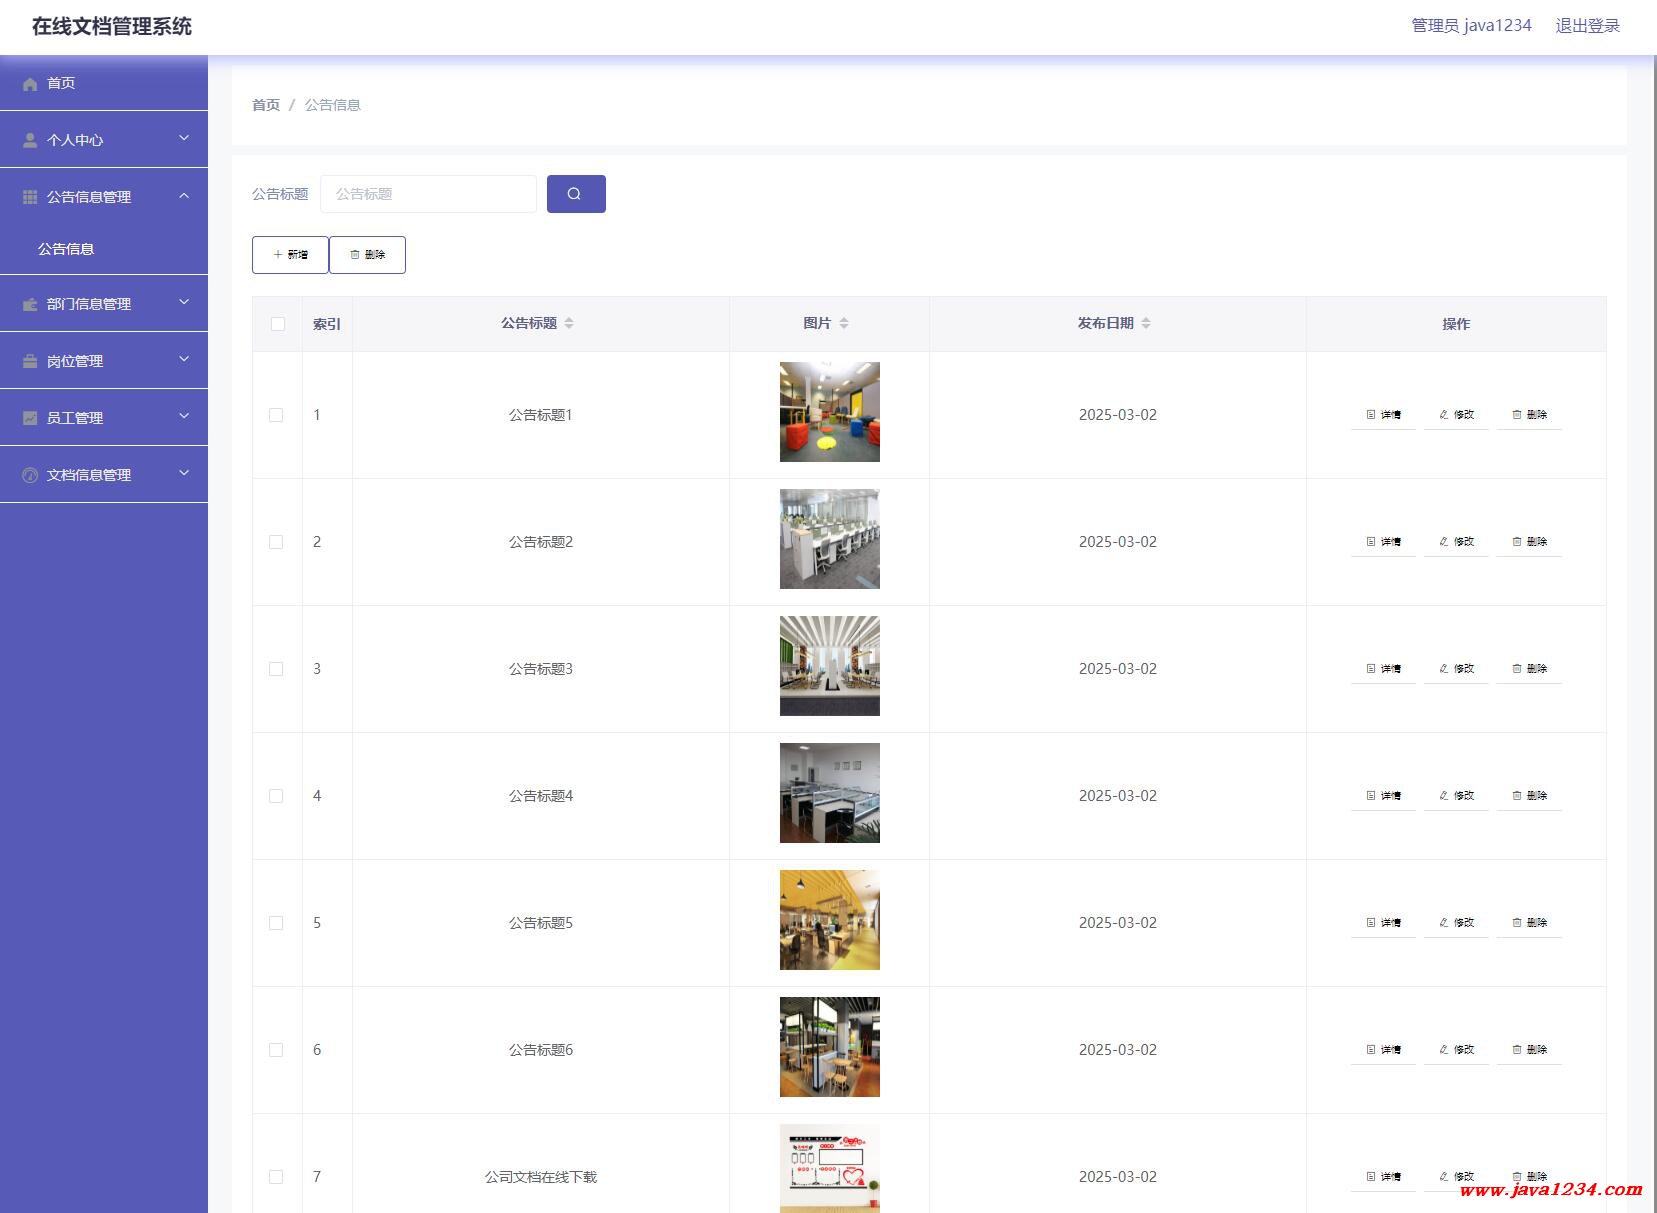Image resolution: width=1657 pixels, height=1213 pixels.
Task: Check the box for 公告标题5
Action: (x=276, y=923)
